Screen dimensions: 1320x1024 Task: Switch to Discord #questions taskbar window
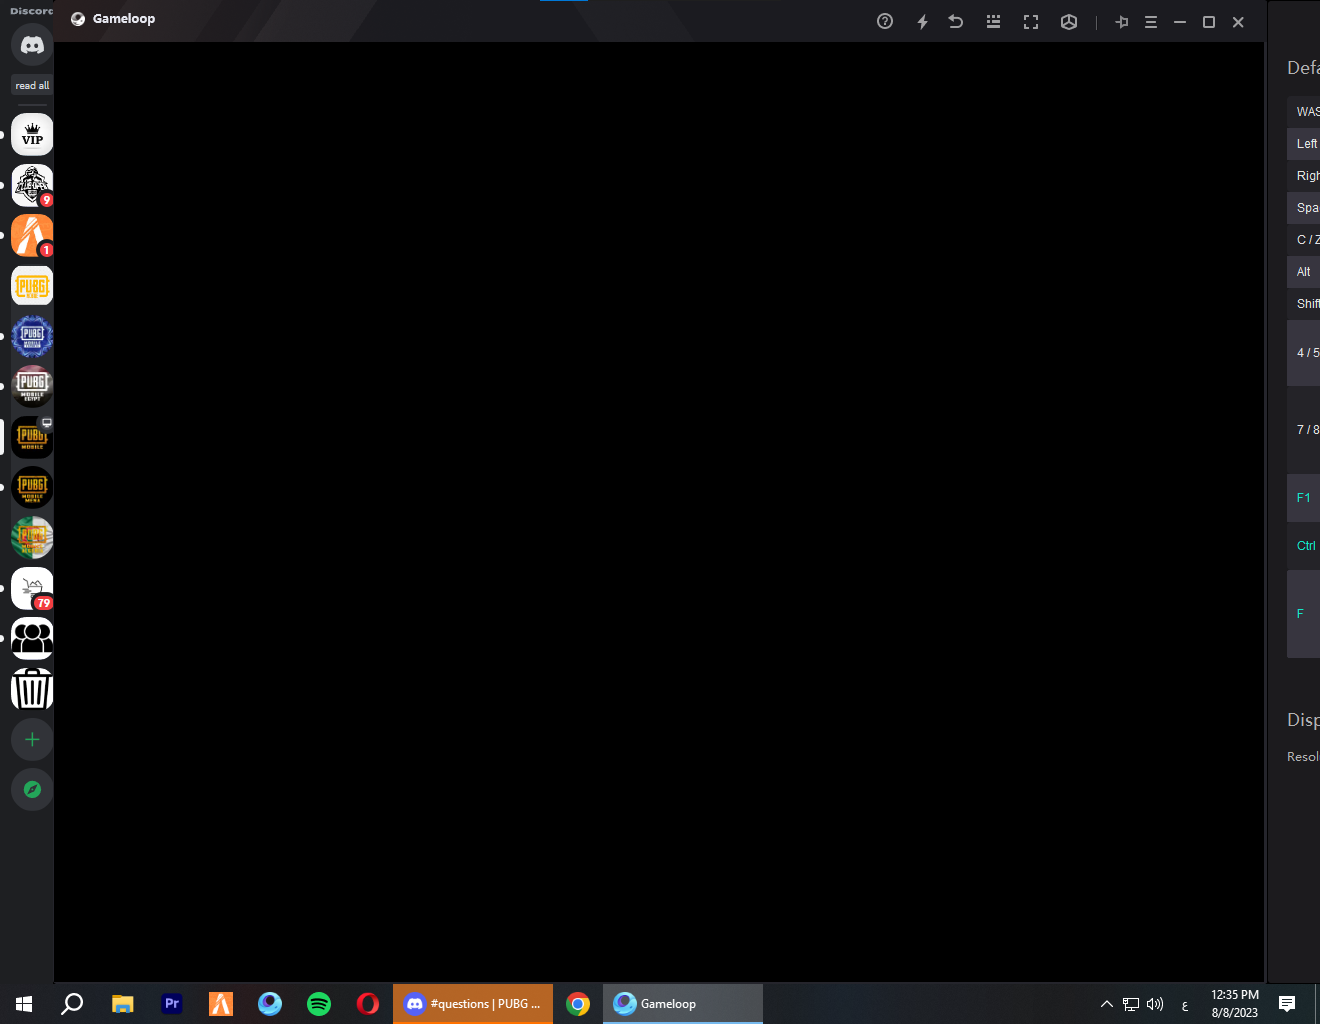[473, 1004]
